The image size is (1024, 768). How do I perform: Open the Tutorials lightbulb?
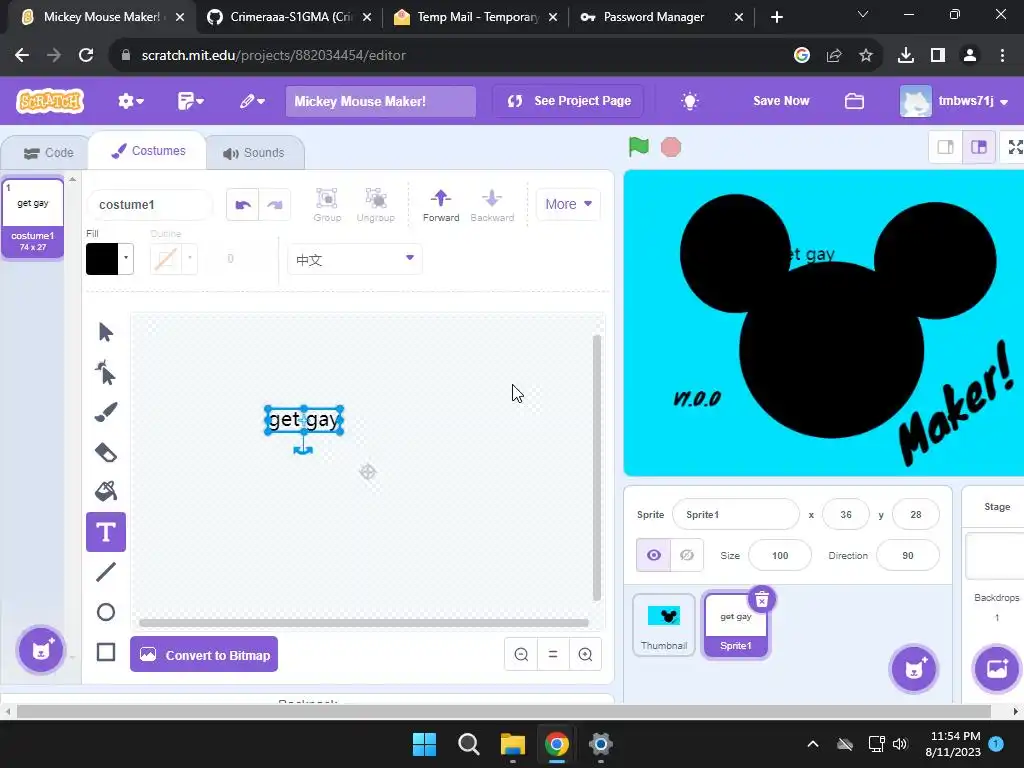click(690, 101)
